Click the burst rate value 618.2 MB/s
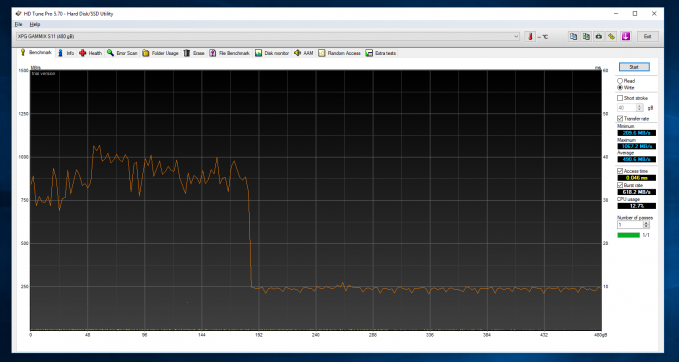 (637, 192)
